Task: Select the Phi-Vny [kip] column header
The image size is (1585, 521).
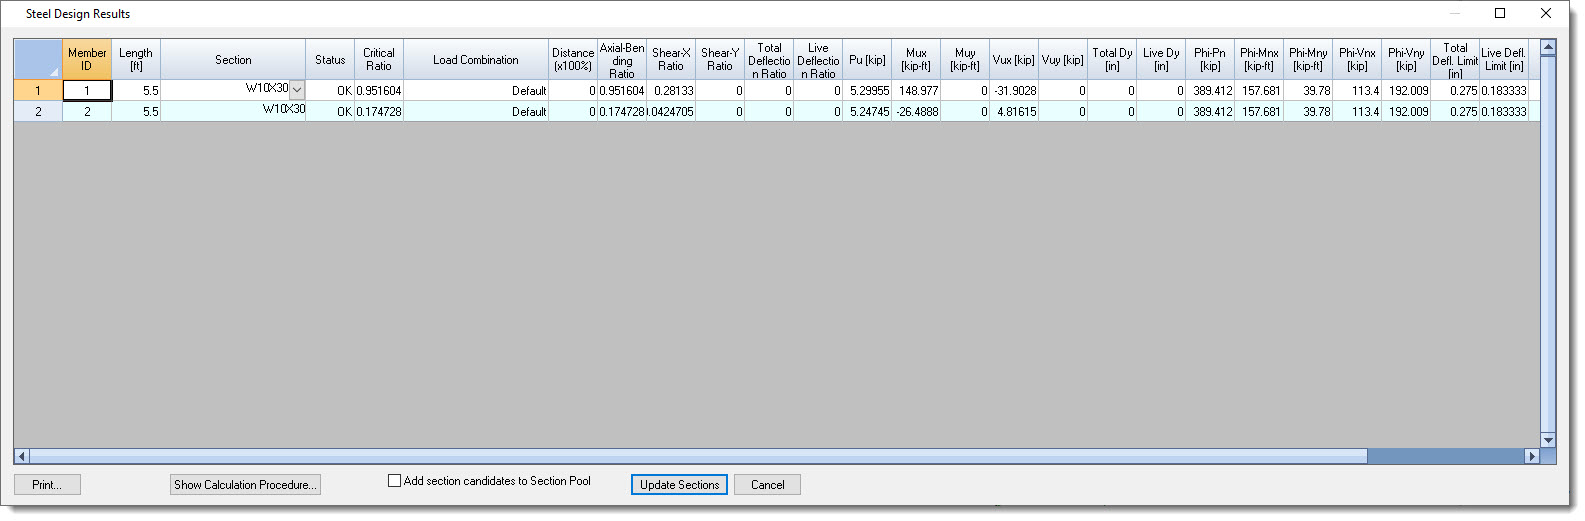Action: click(x=1406, y=60)
